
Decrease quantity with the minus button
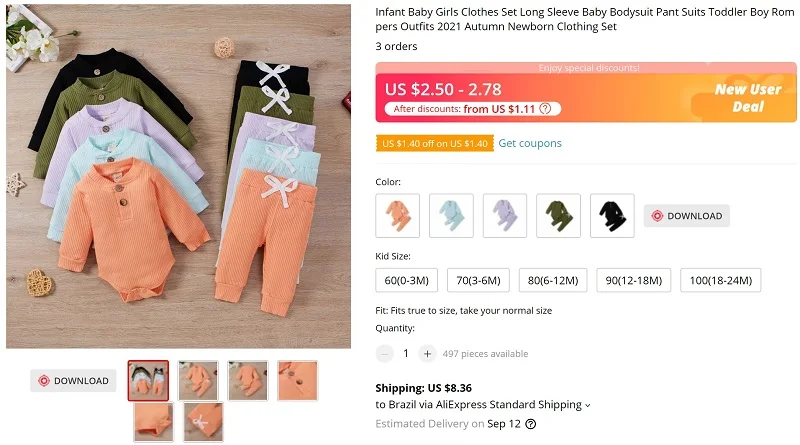385,354
